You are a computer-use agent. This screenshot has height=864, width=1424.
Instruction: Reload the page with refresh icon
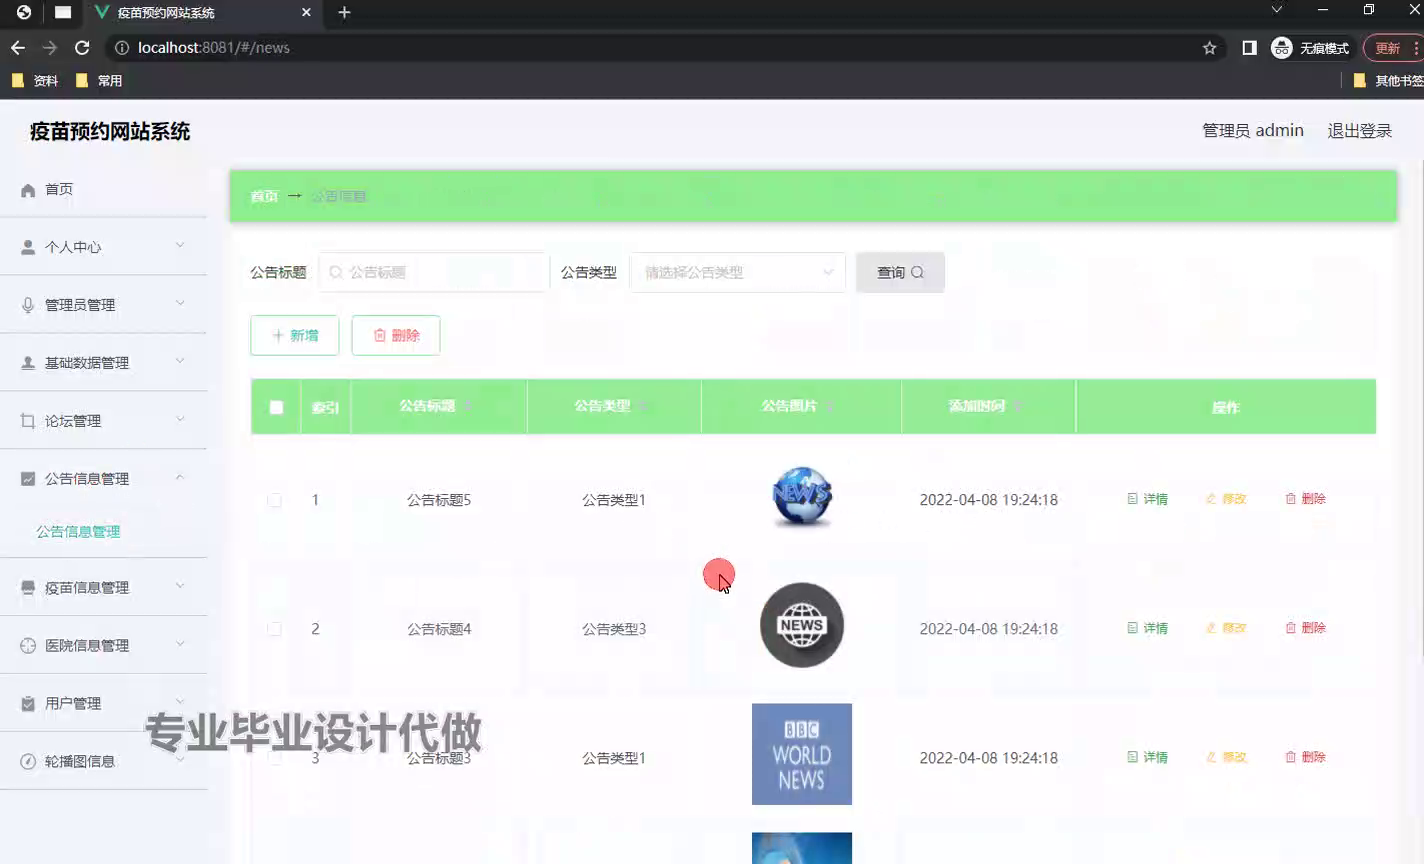coord(82,48)
